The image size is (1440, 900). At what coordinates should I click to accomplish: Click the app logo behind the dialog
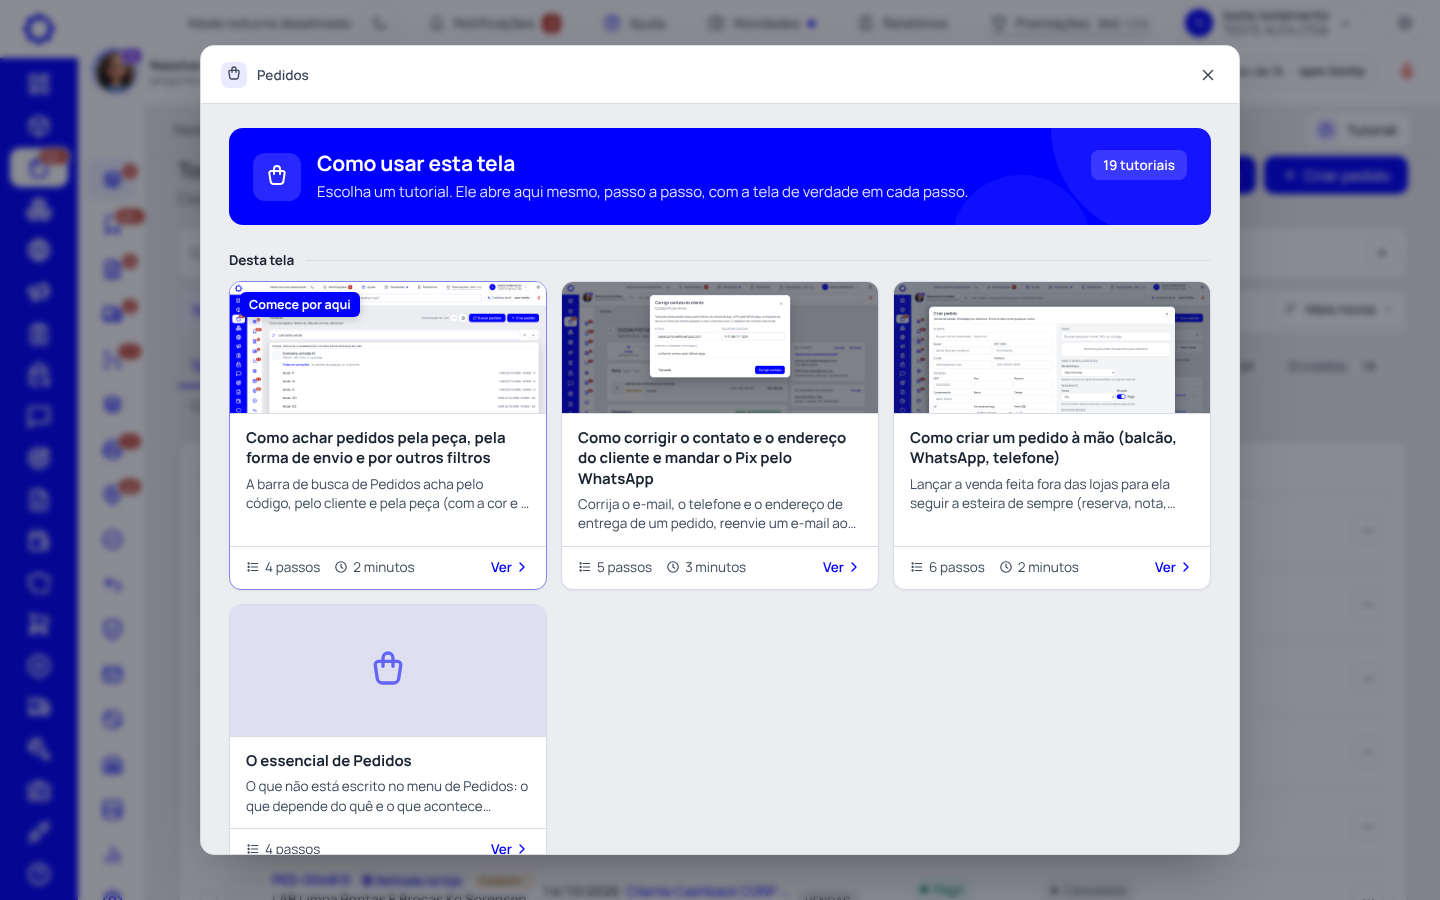(x=39, y=28)
